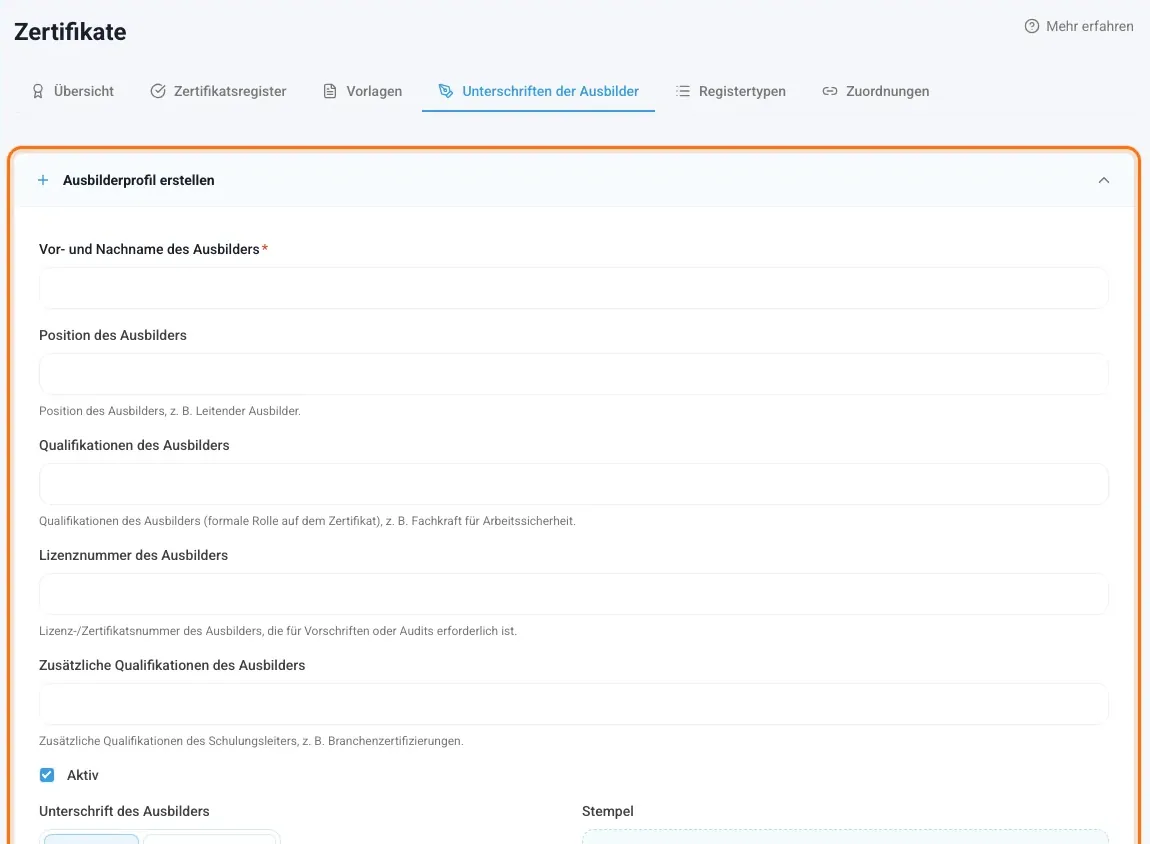
Task: Click the hint text mentioning Leitender Ausbilder
Action: tap(170, 411)
